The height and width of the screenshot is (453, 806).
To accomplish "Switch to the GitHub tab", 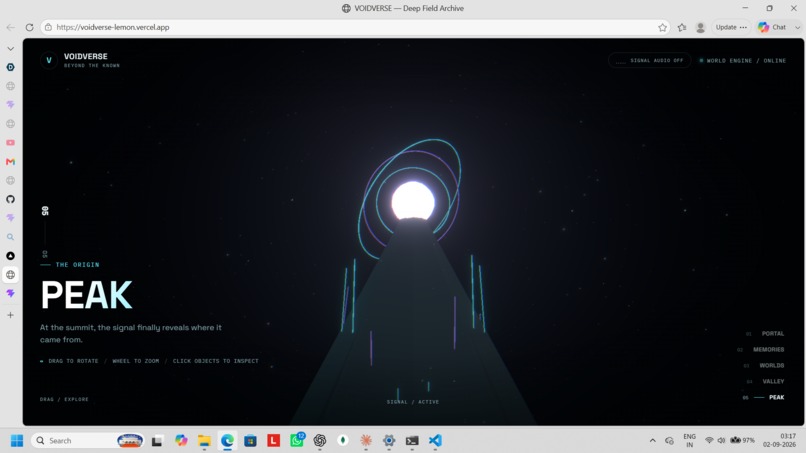I will coord(10,199).
